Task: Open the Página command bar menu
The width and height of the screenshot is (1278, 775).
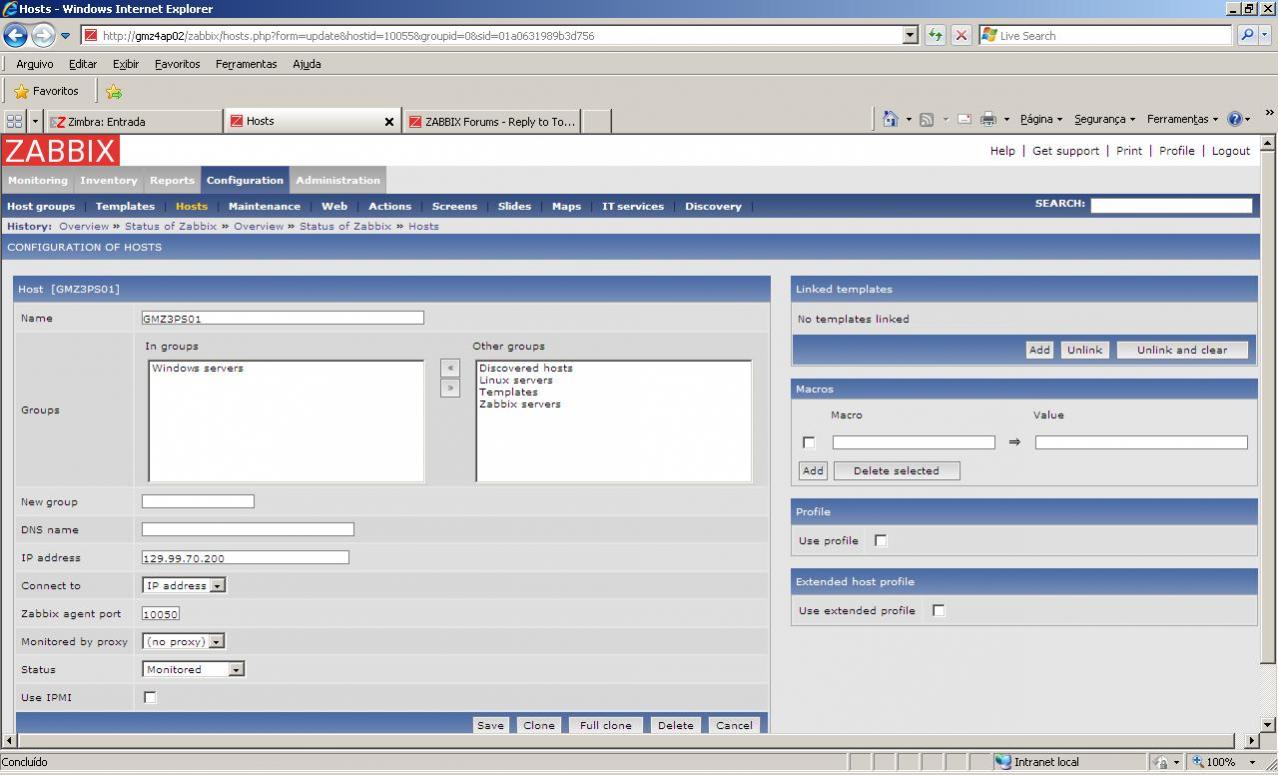Action: [x=1041, y=119]
